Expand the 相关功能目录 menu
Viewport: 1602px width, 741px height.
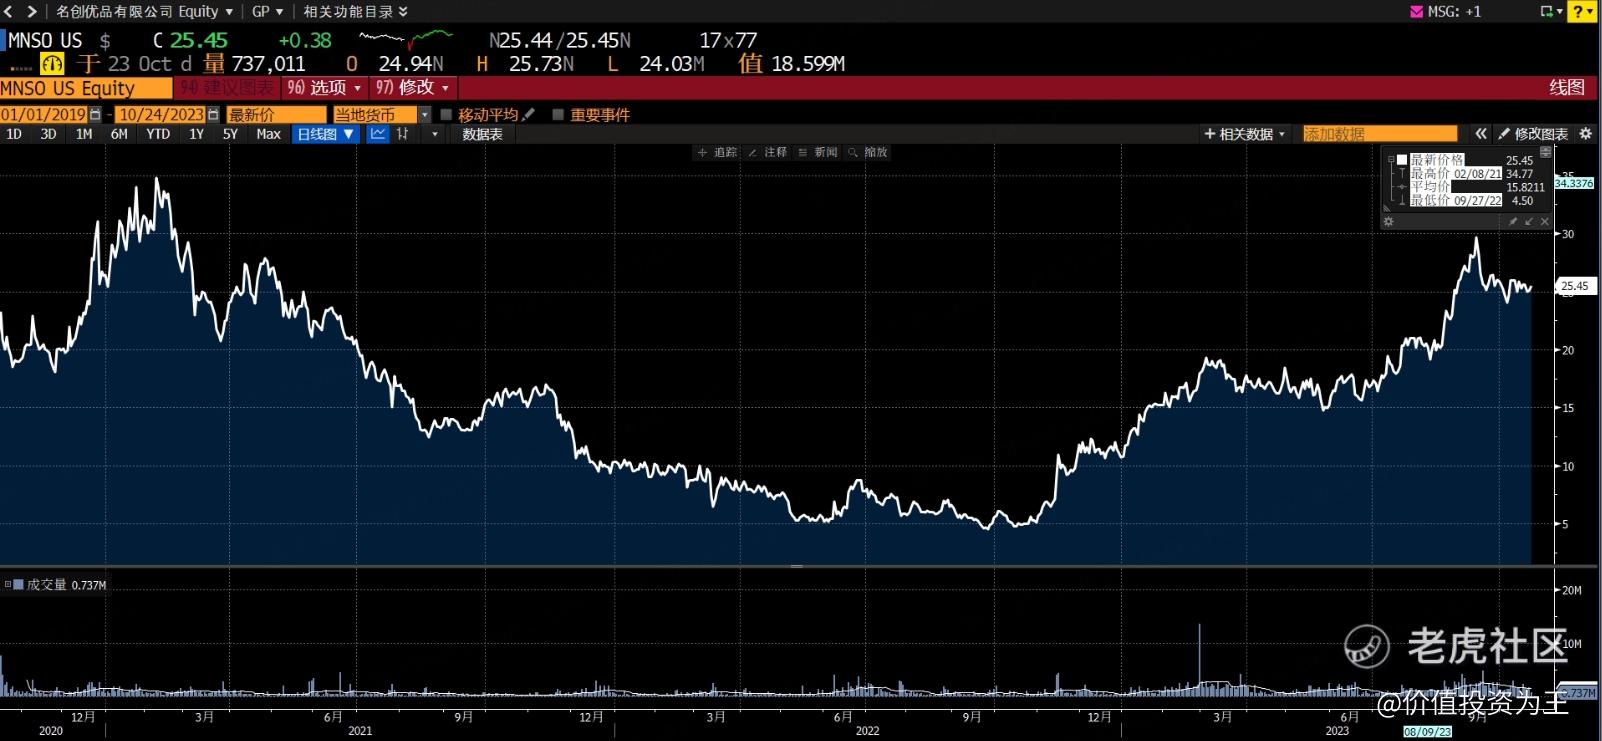click(x=356, y=11)
